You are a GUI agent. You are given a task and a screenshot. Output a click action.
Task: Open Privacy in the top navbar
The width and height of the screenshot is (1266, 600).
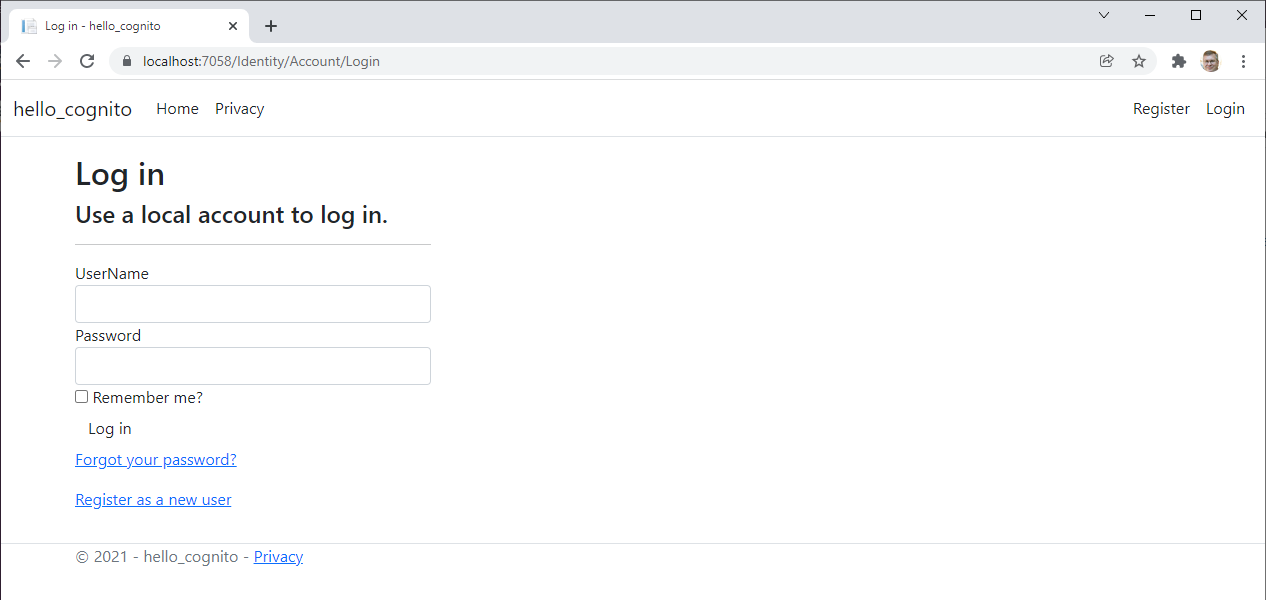pyautogui.click(x=240, y=109)
